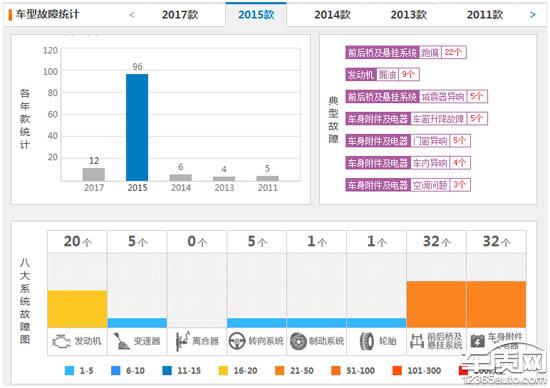Open the 减震器异响 5个 fault tag
The width and height of the screenshot is (550, 388).
pyautogui.click(x=416, y=96)
